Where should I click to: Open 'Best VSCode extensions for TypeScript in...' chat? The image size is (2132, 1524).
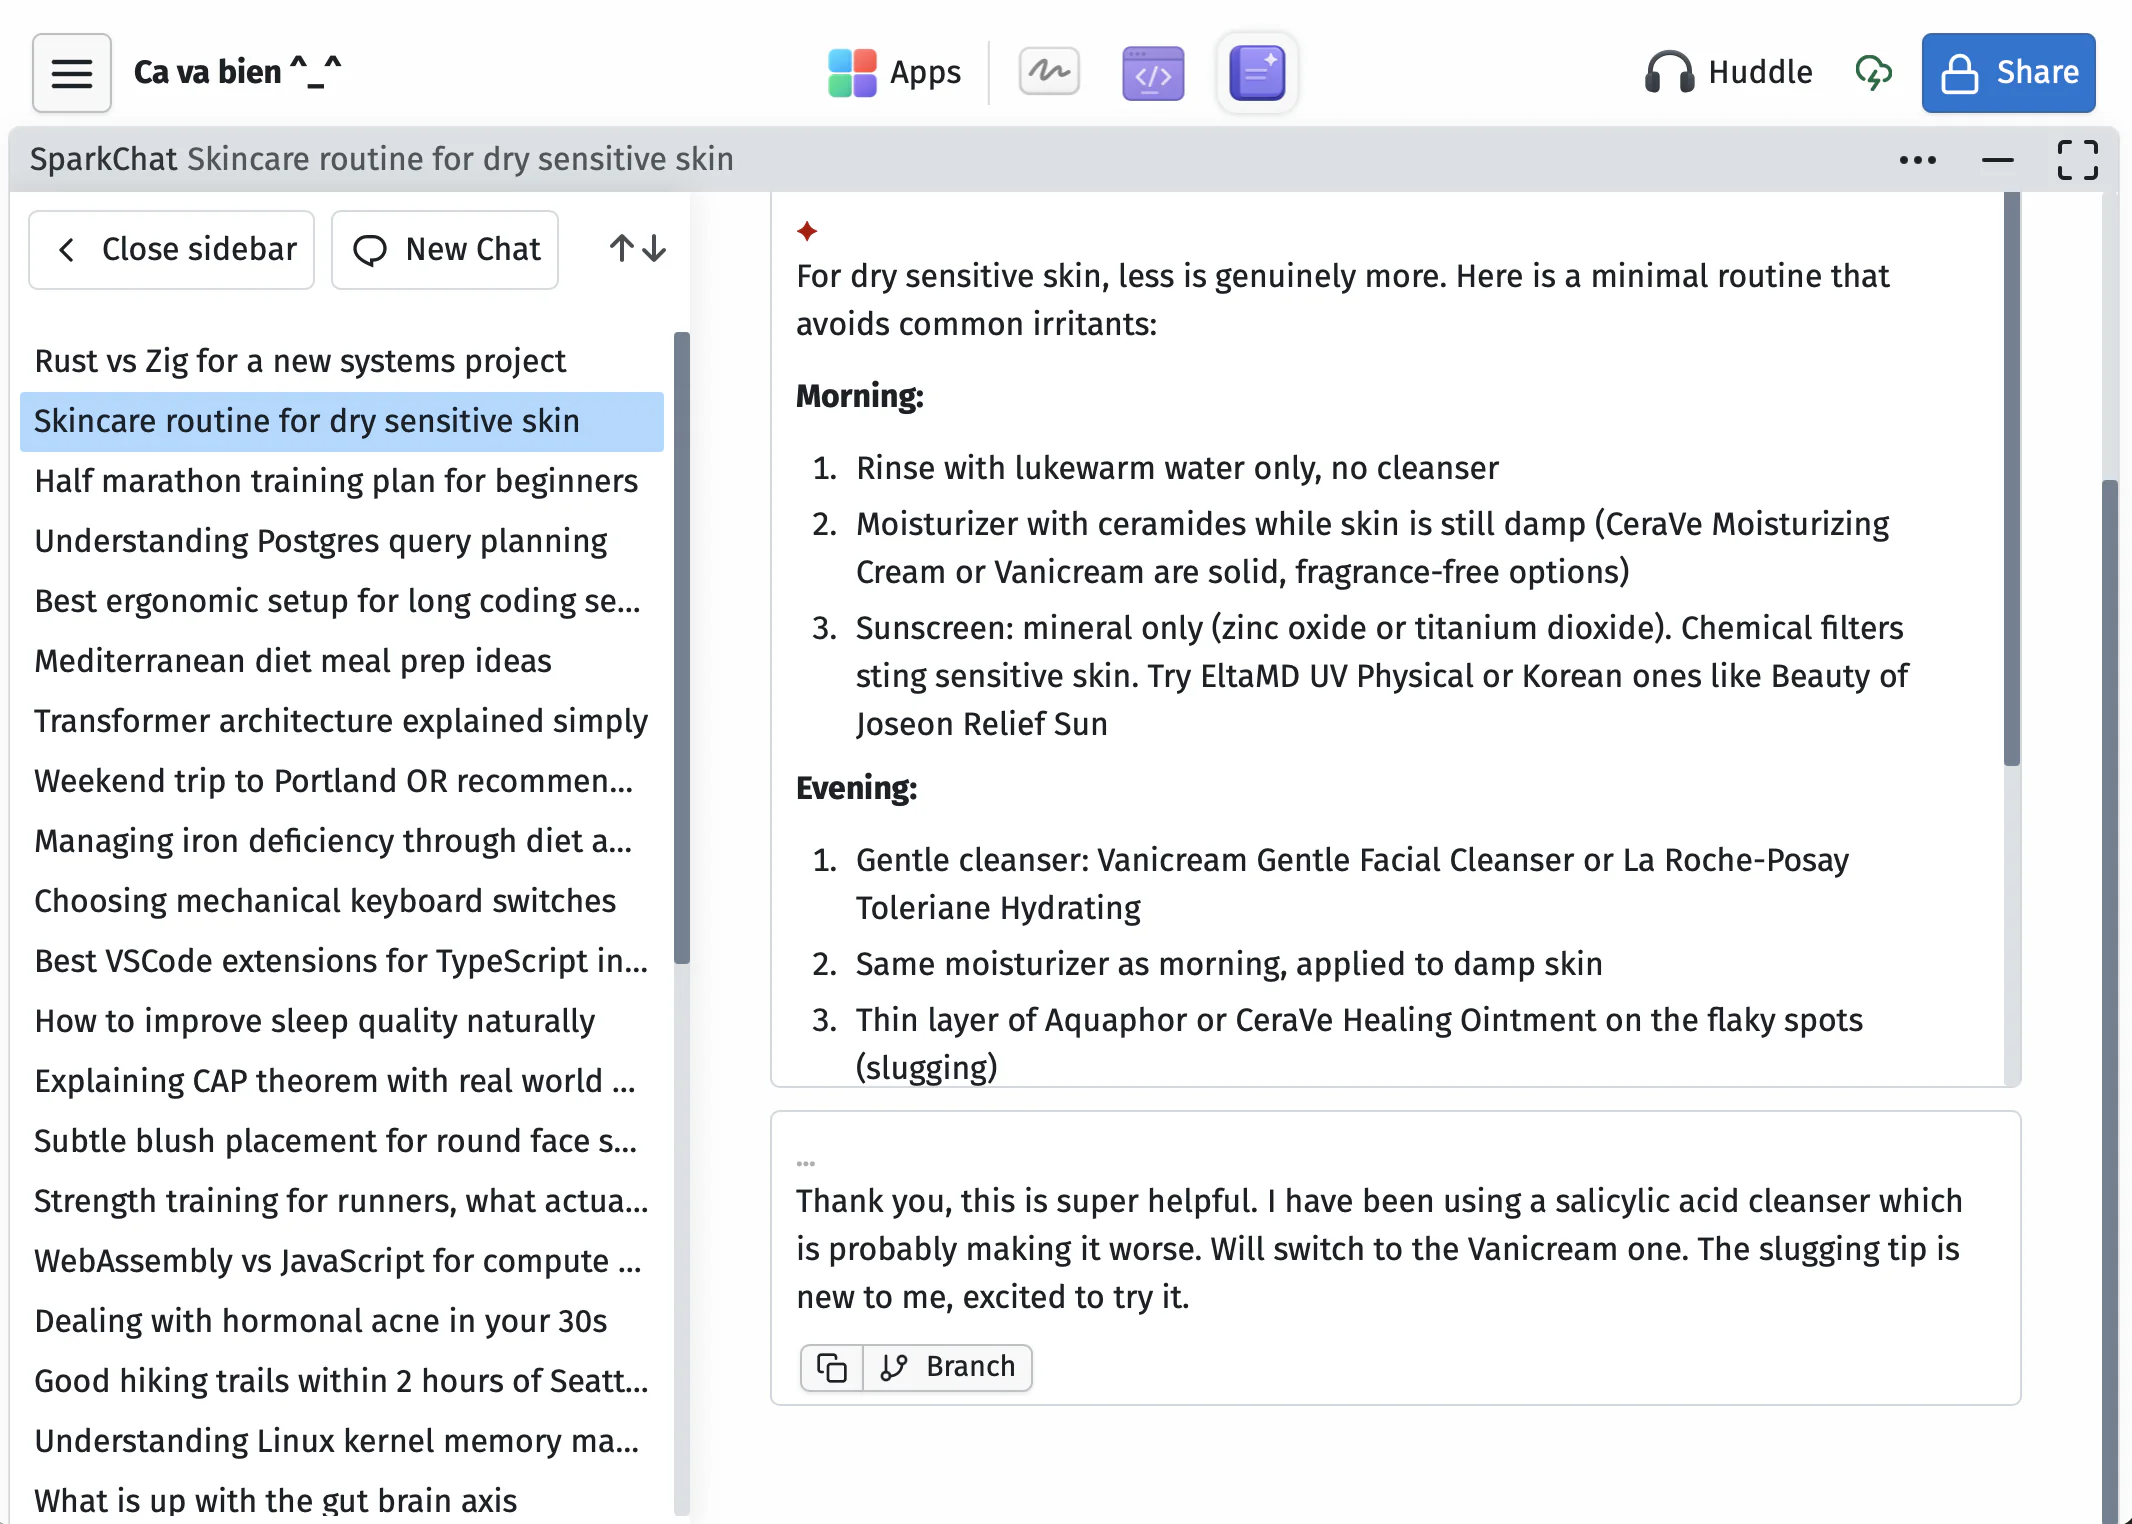(x=342, y=961)
